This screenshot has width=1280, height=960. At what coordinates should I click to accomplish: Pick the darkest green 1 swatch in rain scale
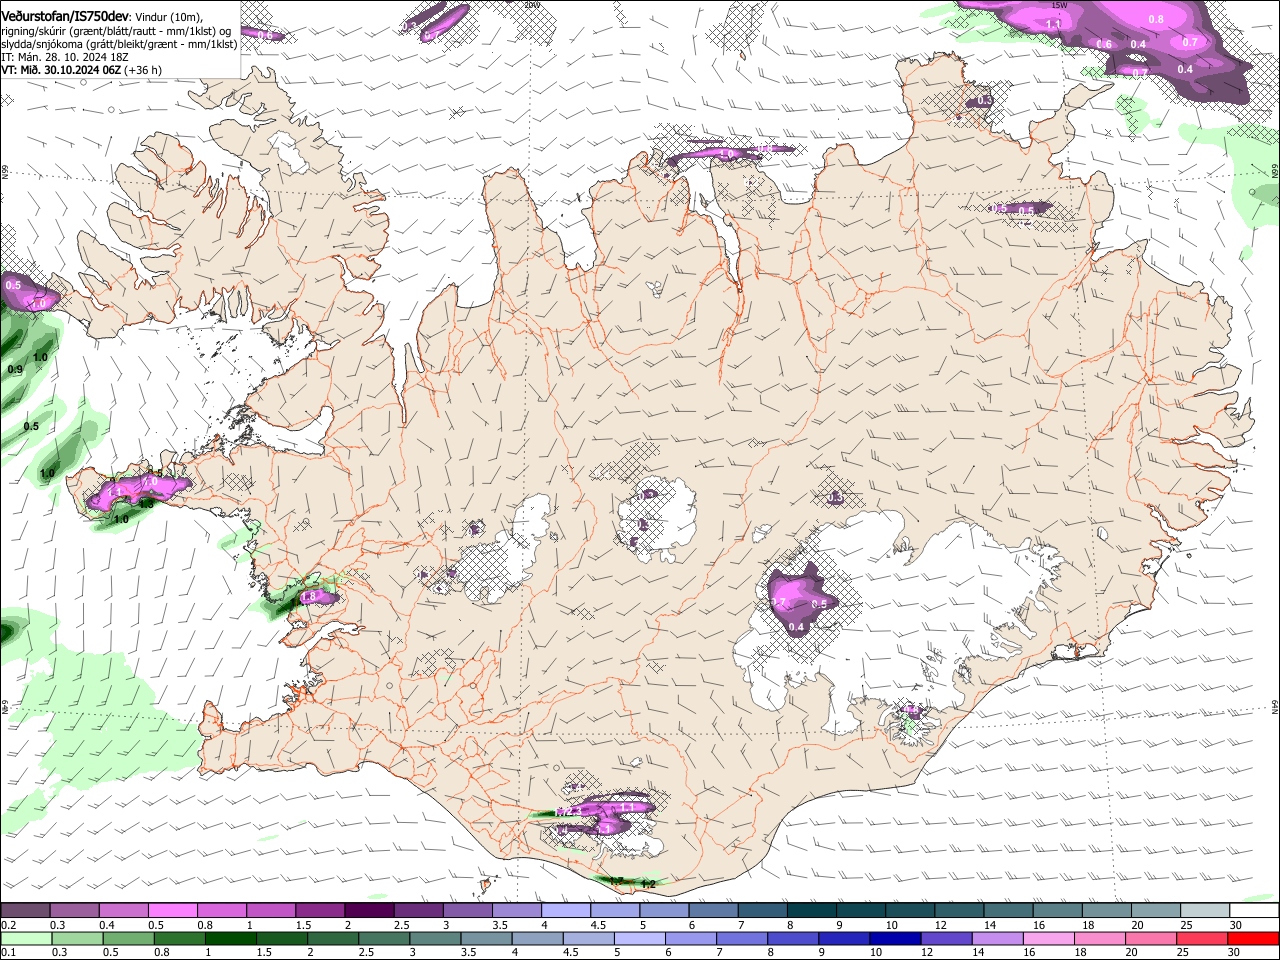click(231, 939)
